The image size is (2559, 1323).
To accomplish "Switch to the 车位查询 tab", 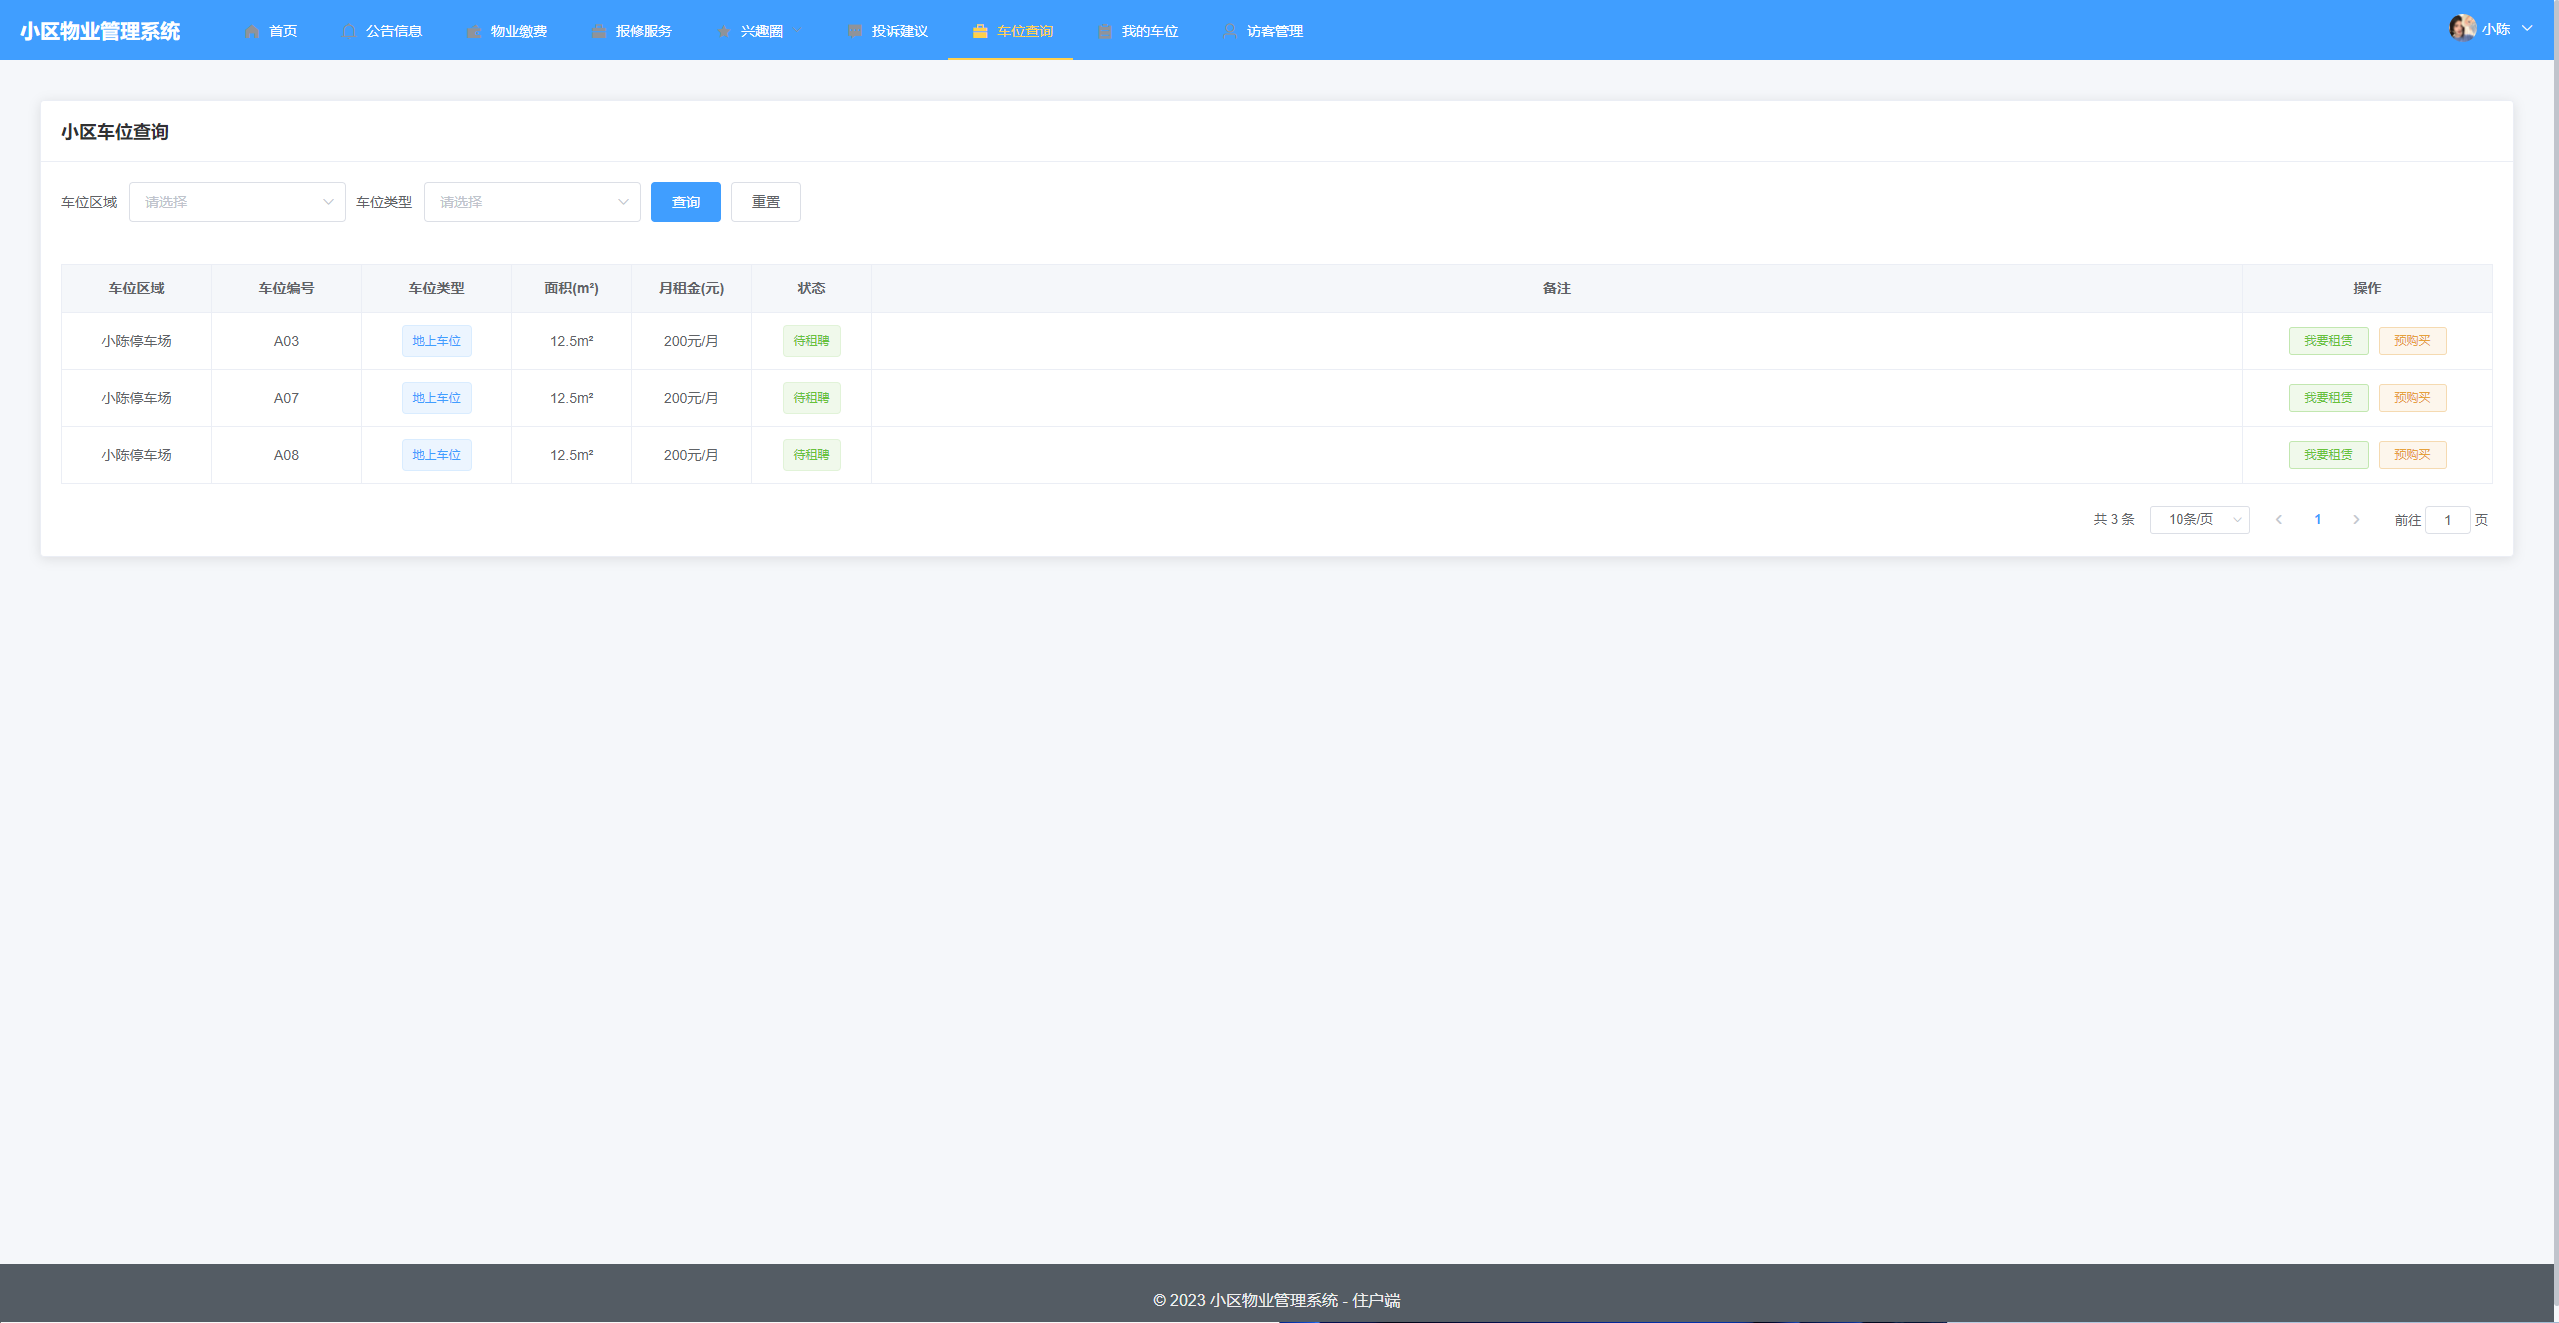I will (x=1011, y=31).
